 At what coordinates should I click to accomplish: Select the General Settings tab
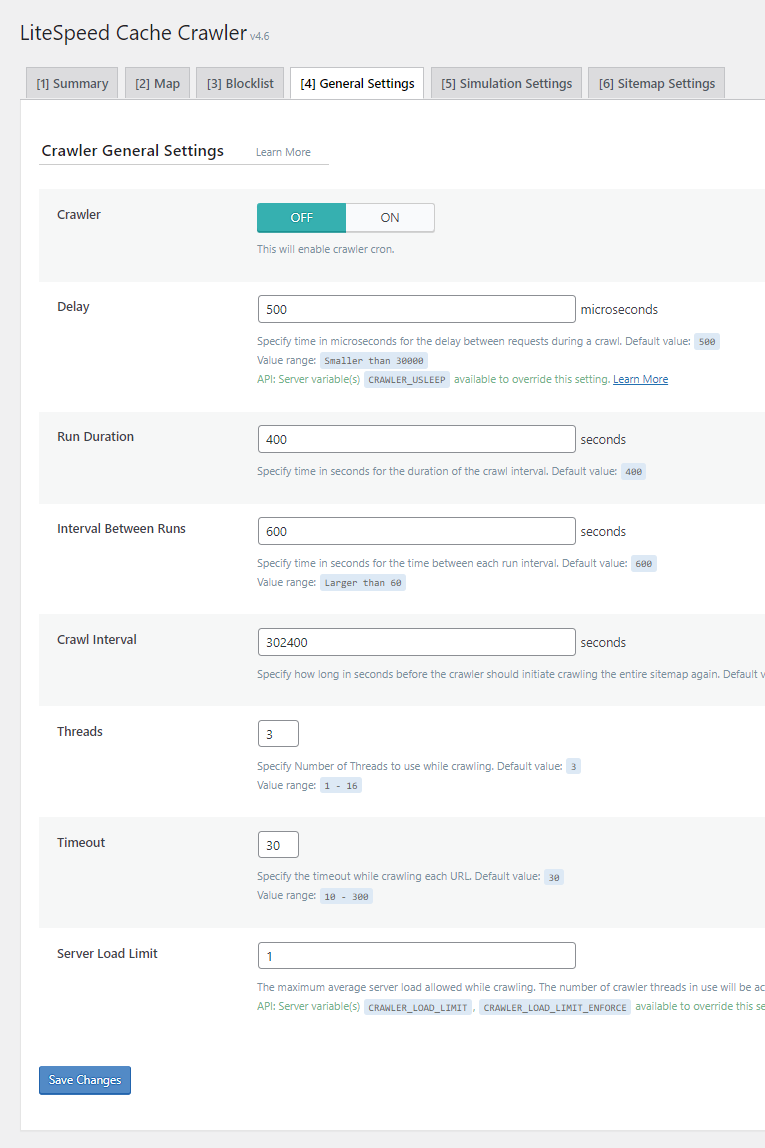pos(357,83)
